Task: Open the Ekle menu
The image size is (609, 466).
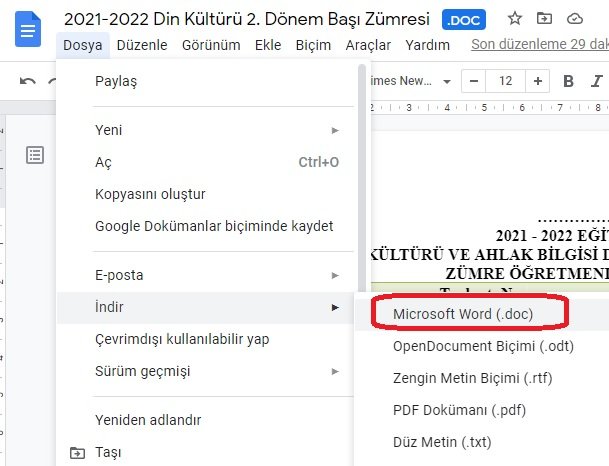Action: (x=268, y=45)
